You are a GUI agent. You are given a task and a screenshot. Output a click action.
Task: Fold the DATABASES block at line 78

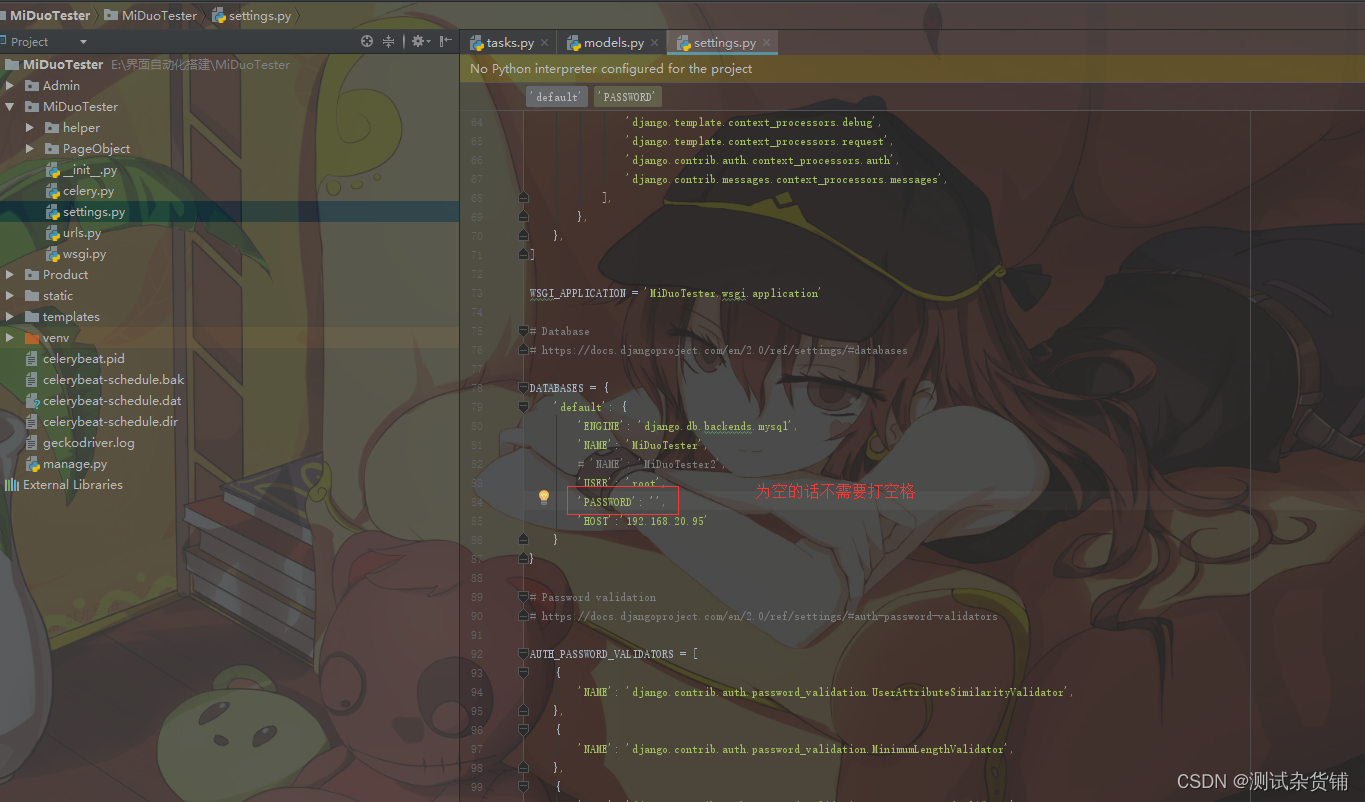click(x=523, y=388)
